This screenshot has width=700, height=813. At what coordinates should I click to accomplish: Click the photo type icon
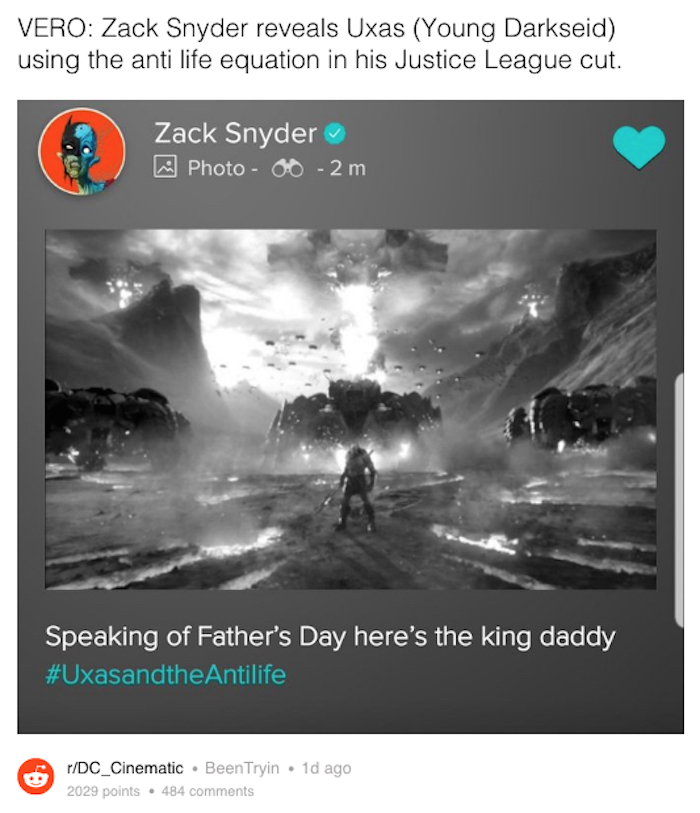165,168
